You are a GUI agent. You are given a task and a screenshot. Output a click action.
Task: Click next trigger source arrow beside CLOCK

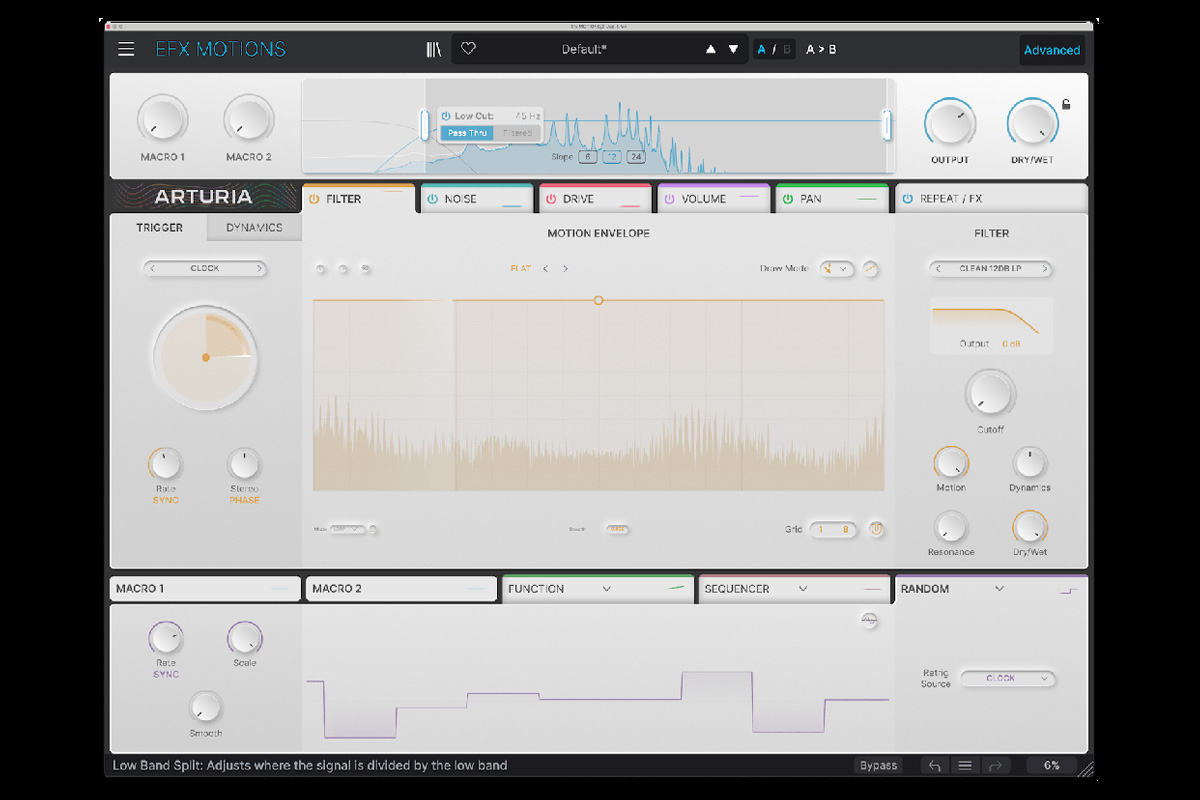point(259,268)
